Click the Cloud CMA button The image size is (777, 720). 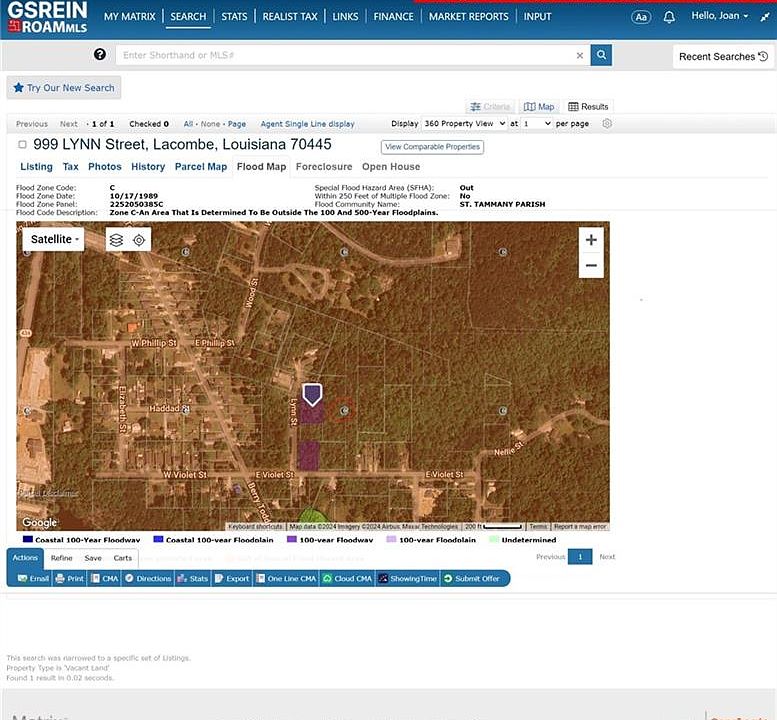(347, 579)
